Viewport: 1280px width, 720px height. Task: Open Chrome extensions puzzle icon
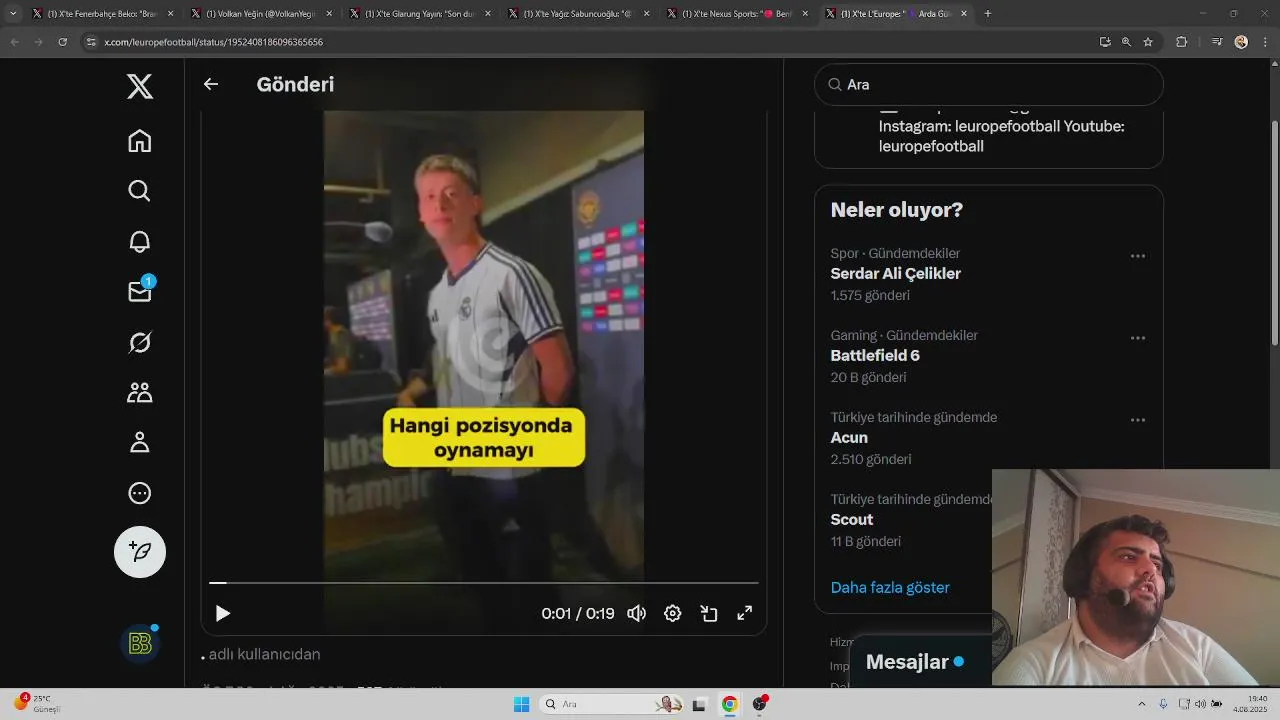click(1182, 42)
